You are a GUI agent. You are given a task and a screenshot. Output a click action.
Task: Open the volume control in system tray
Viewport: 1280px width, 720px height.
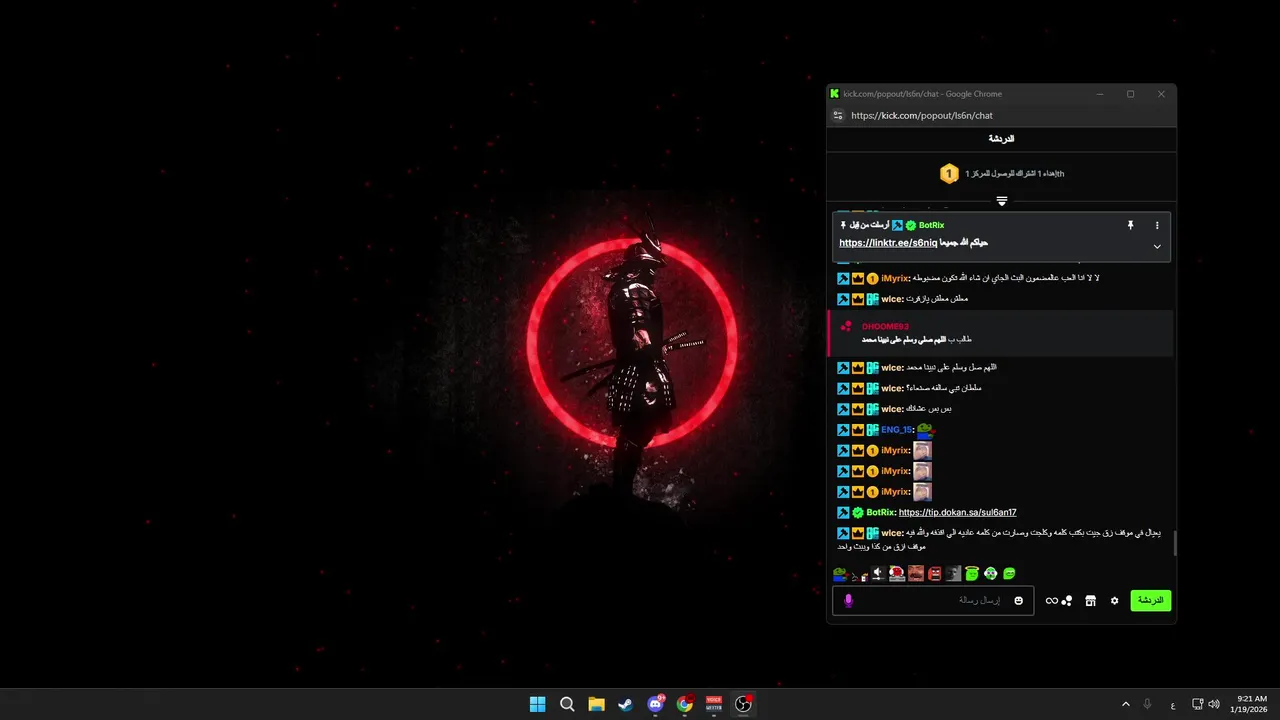click(1214, 704)
